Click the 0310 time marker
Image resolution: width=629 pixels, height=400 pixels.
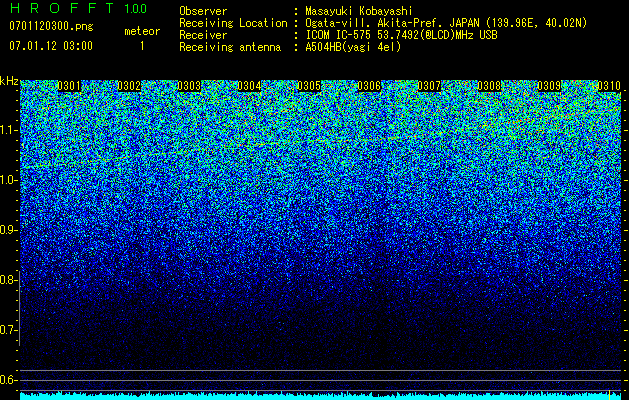tap(609, 86)
